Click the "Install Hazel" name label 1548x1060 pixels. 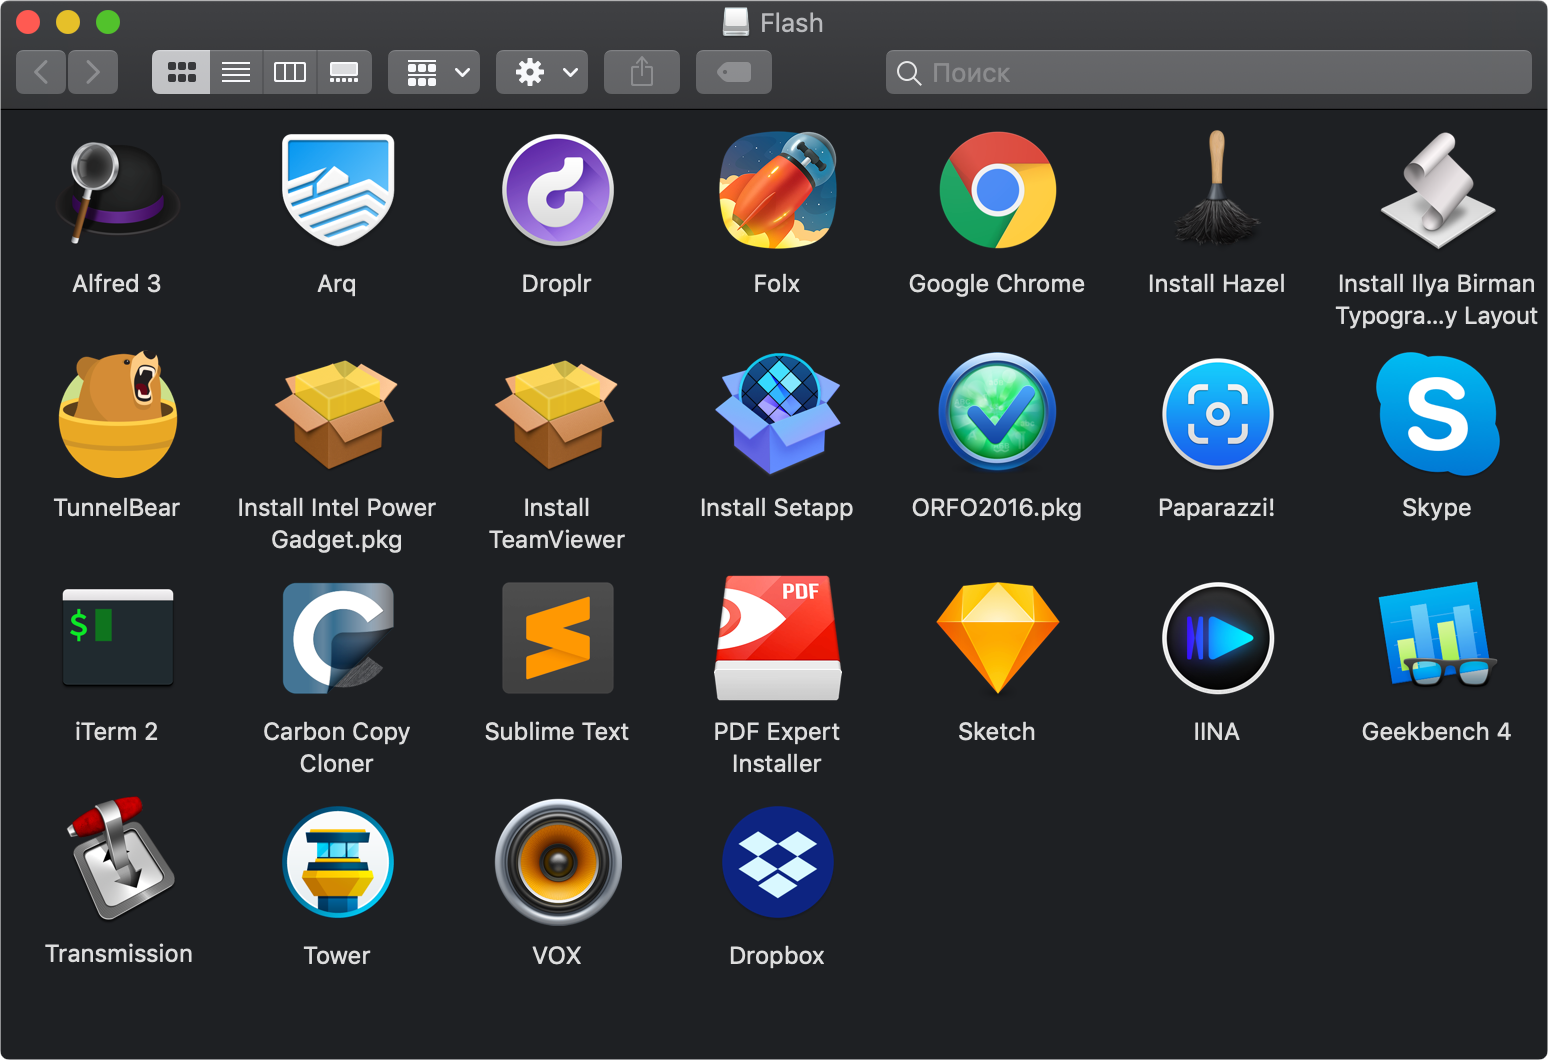tap(1217, 284)
